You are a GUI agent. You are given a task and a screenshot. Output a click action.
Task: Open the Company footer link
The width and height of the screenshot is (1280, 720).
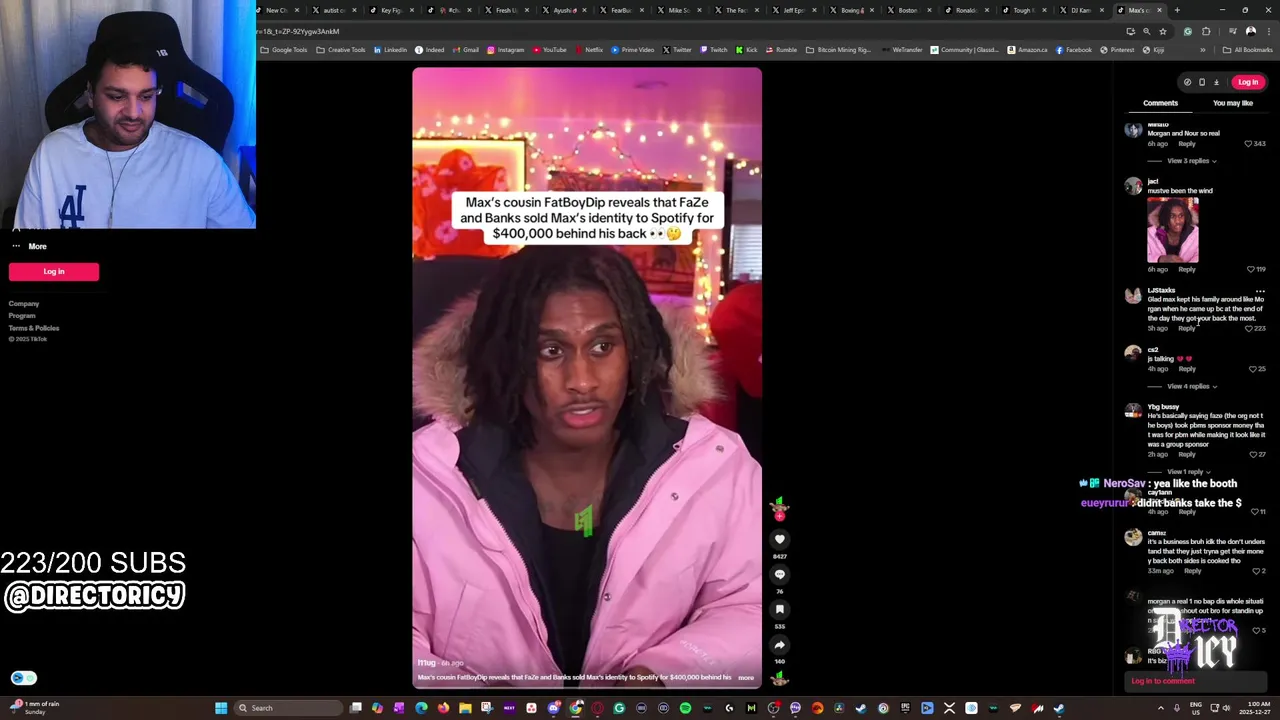click(x=24, y=304)
